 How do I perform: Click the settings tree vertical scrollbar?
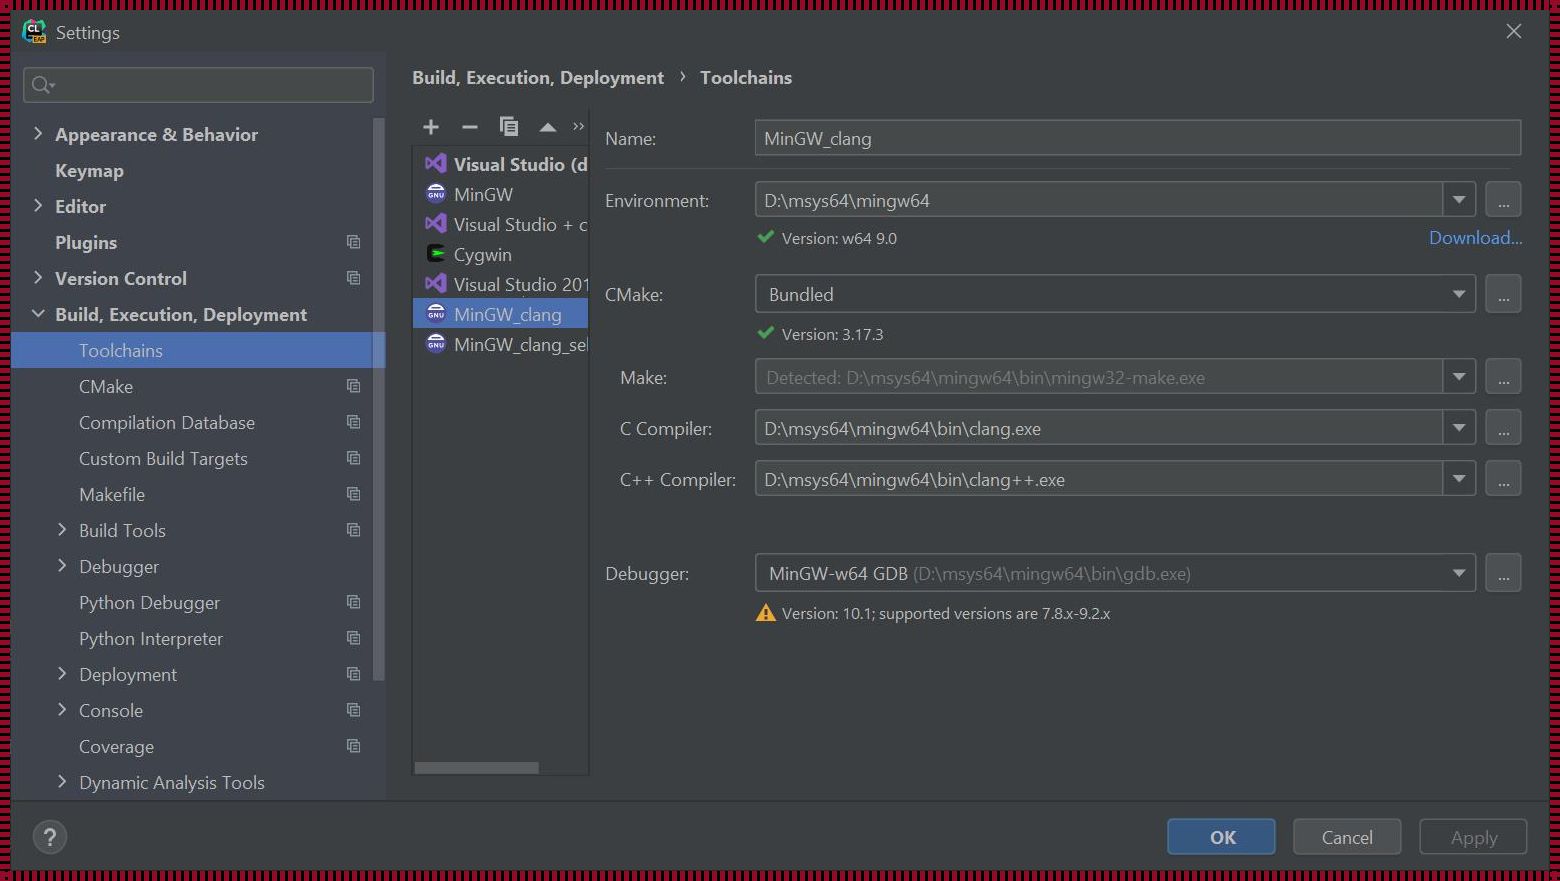click(379, 400)
